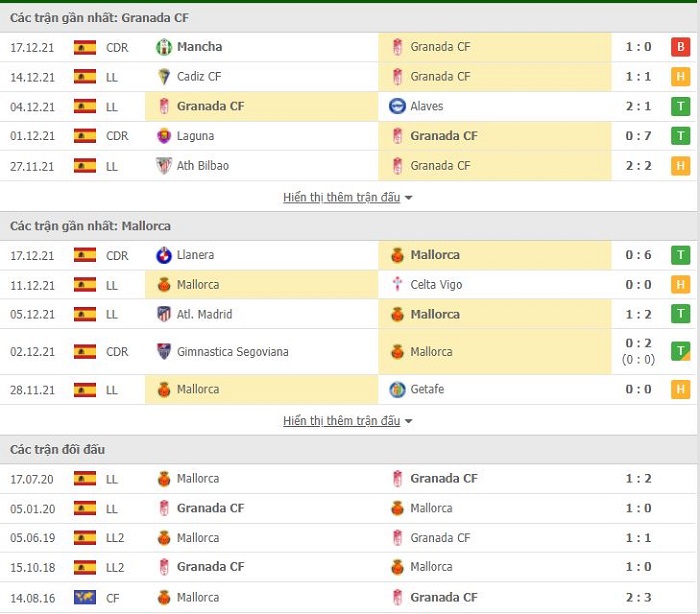Select the 17.07.20 Mallorca vs Granada row
This screenshot has height=614, width=700.
pos(348,479)
